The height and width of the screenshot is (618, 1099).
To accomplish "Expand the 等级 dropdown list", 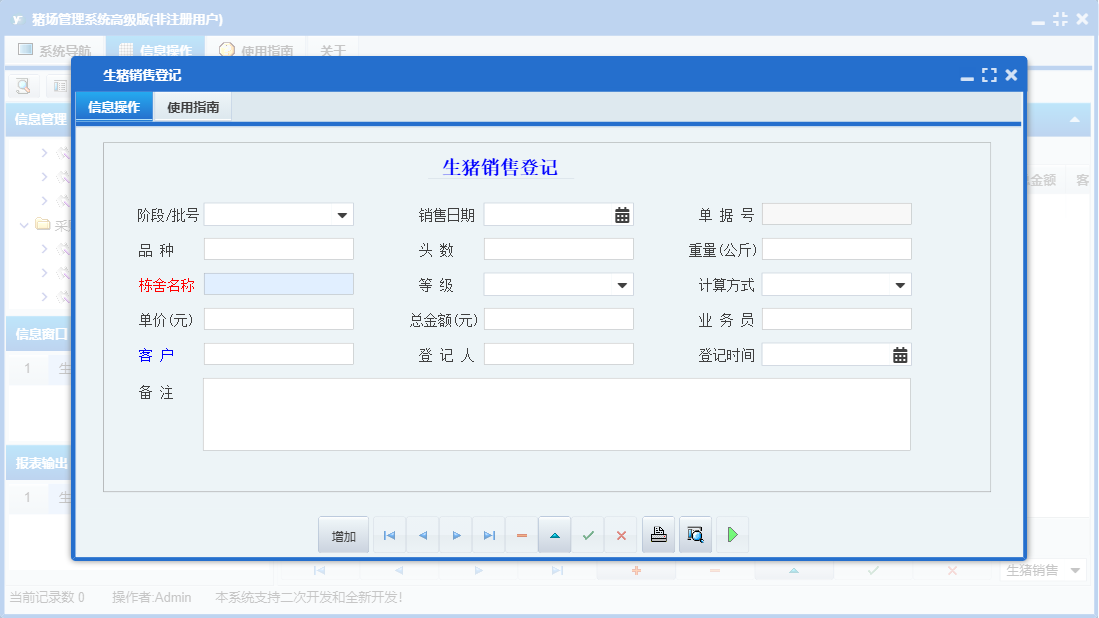I will pos(622,285).
